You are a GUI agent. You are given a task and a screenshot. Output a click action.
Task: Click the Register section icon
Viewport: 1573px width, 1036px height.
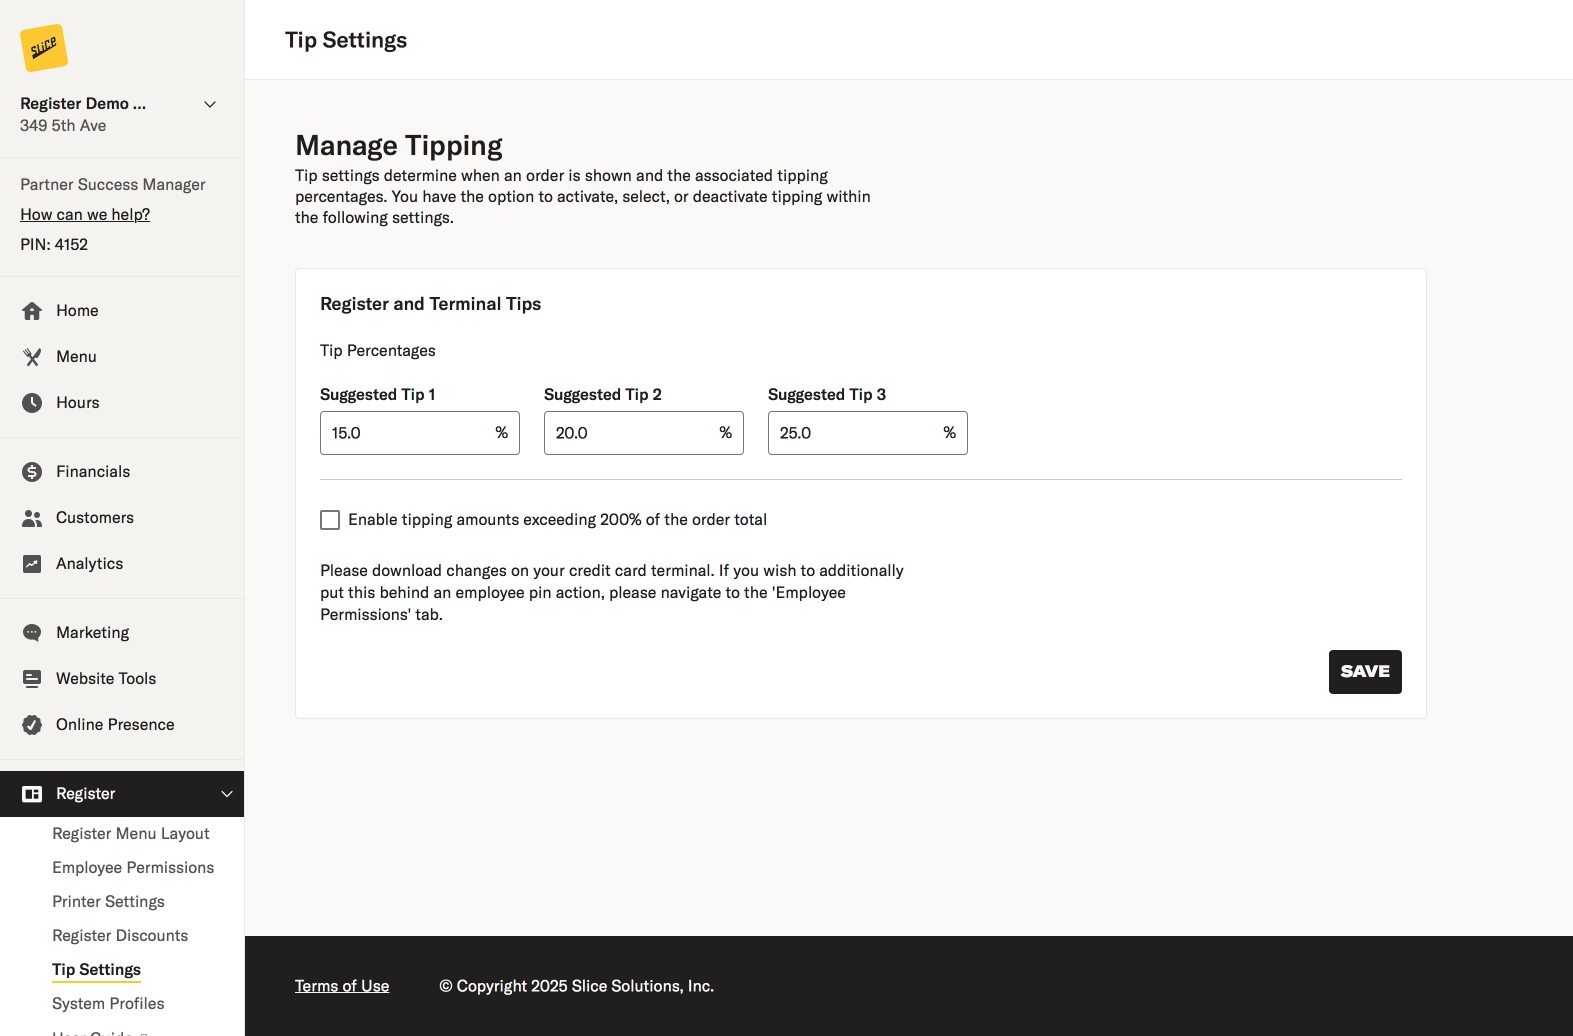click(32, 794)
